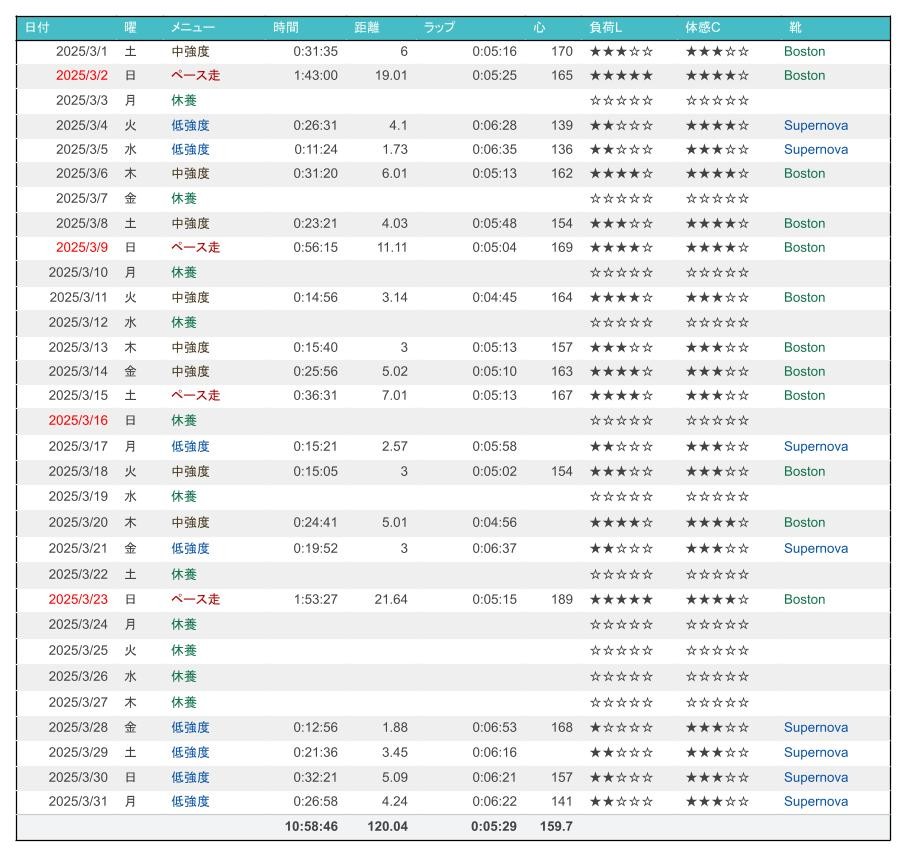Click the 日付 column header
The image size is (904, 854).
coord(37,27)
